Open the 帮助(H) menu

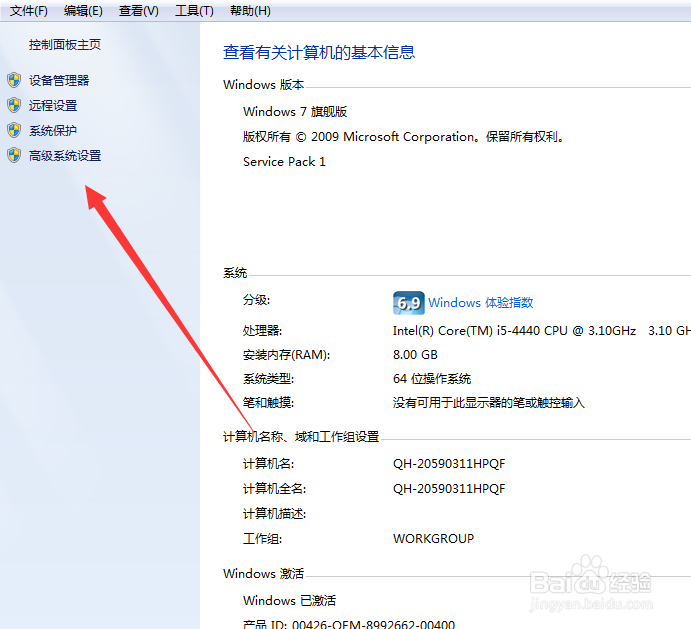pyautogui.click(x=250, y=11)
